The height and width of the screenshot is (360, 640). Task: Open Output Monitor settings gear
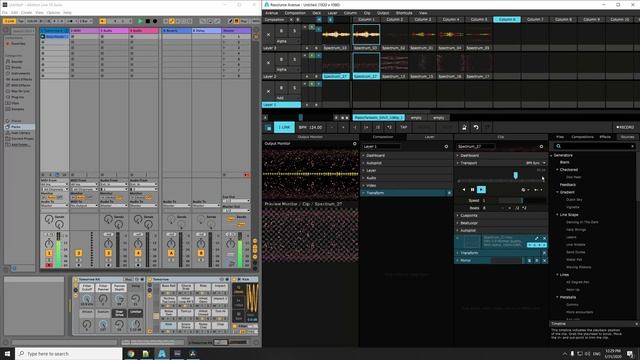(355, 144)
